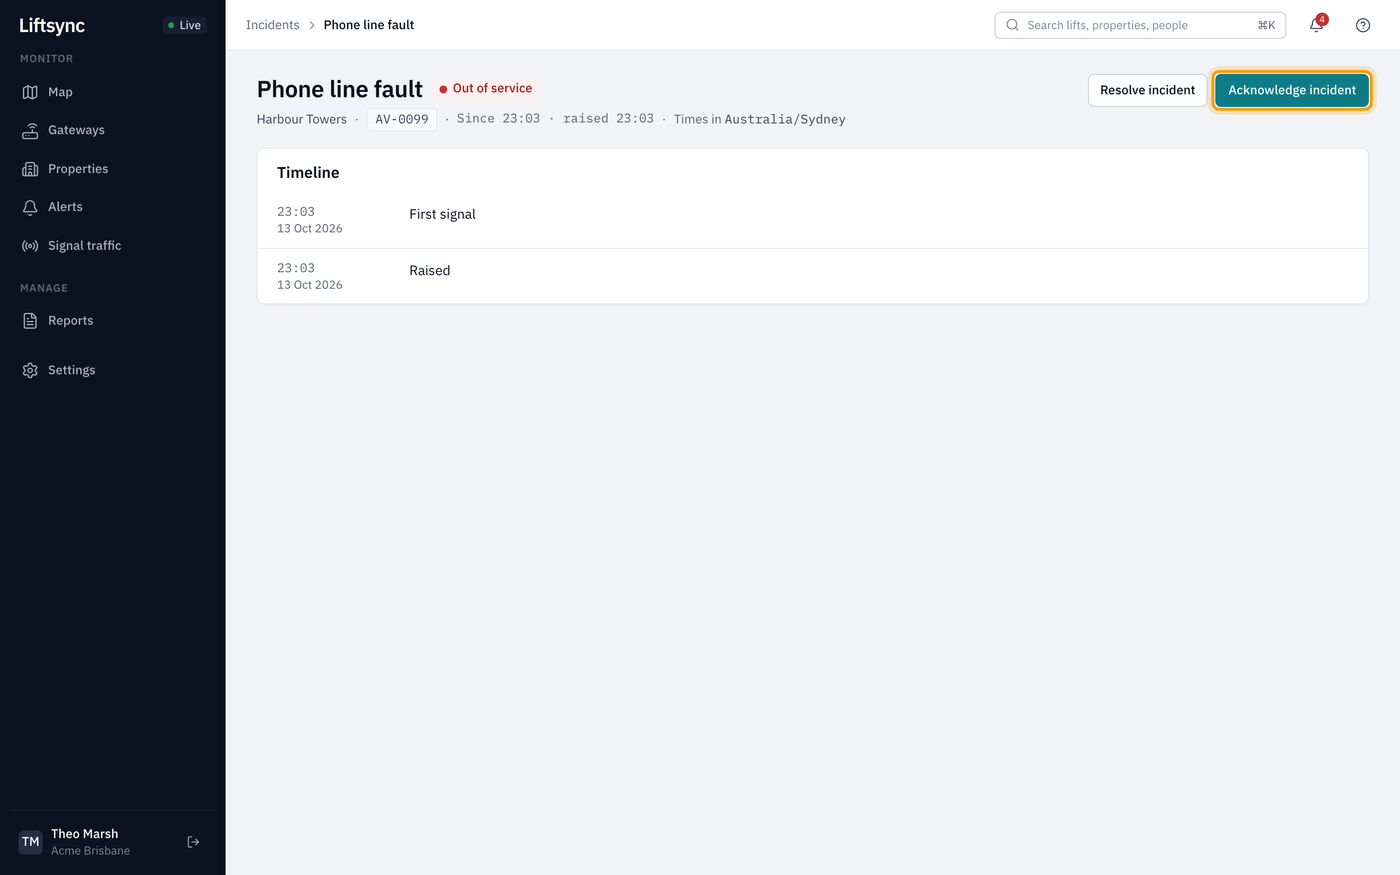This screenshot has height=875, width=1400.
Task: Click the Phone line fault heading
Action: coord(340,89)
